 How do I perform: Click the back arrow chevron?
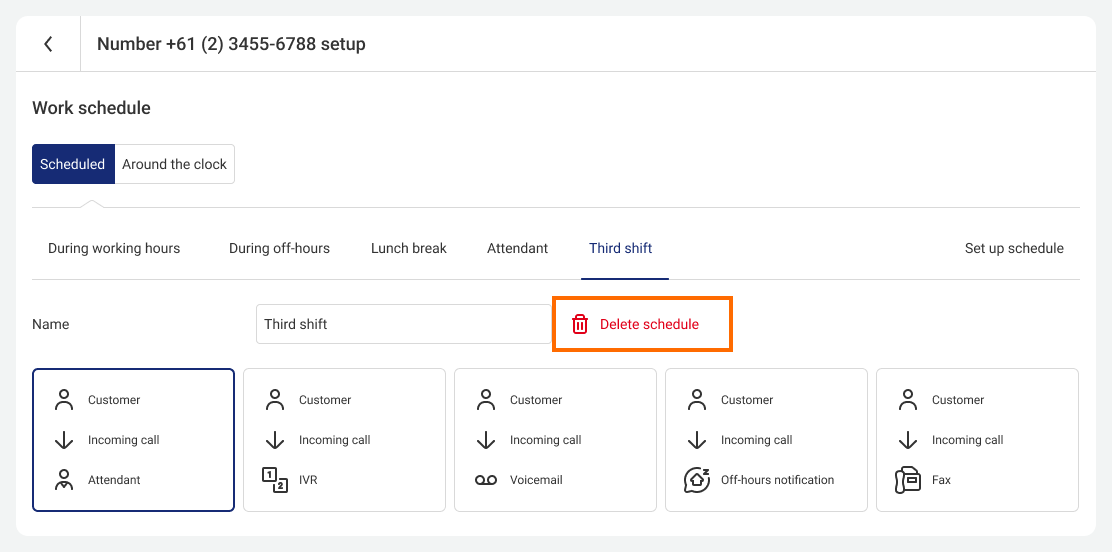pyautogui.click(x=48, y=44)
